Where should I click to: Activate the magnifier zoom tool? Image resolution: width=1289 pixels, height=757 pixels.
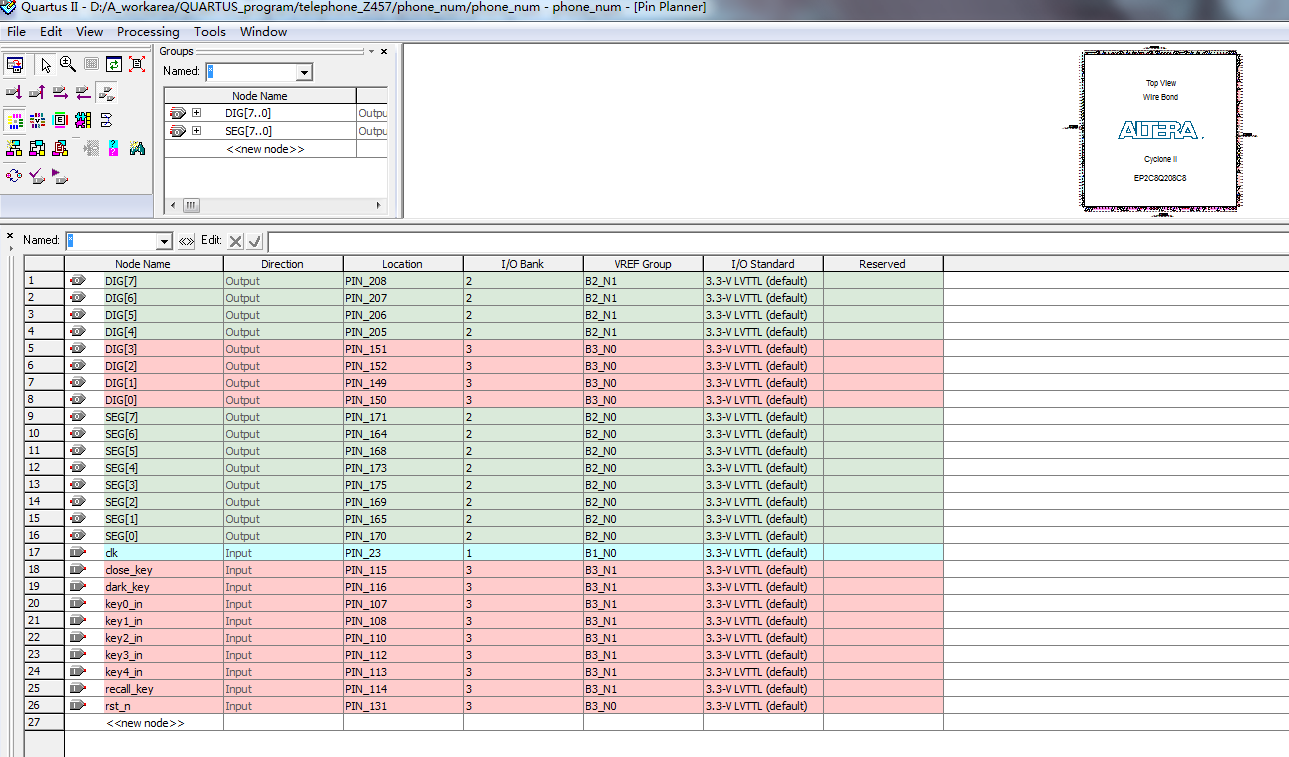67,65
